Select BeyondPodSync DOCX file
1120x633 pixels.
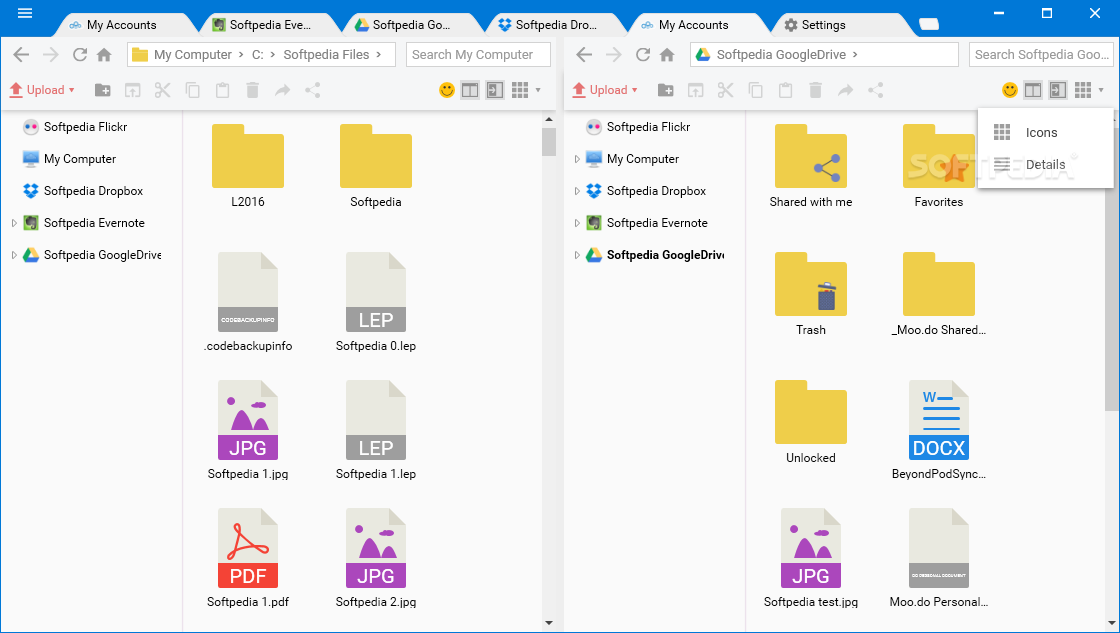click(x=939, y=430)
